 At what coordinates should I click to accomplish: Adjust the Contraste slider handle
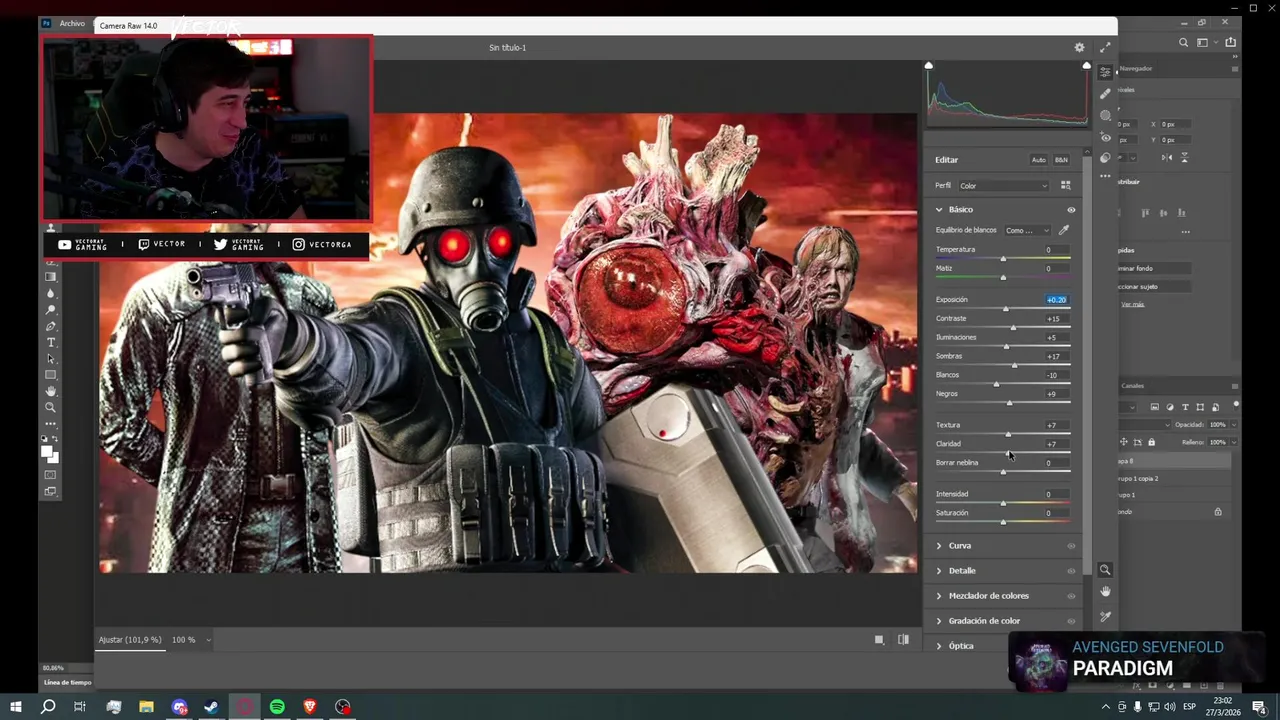point(1013,328)
